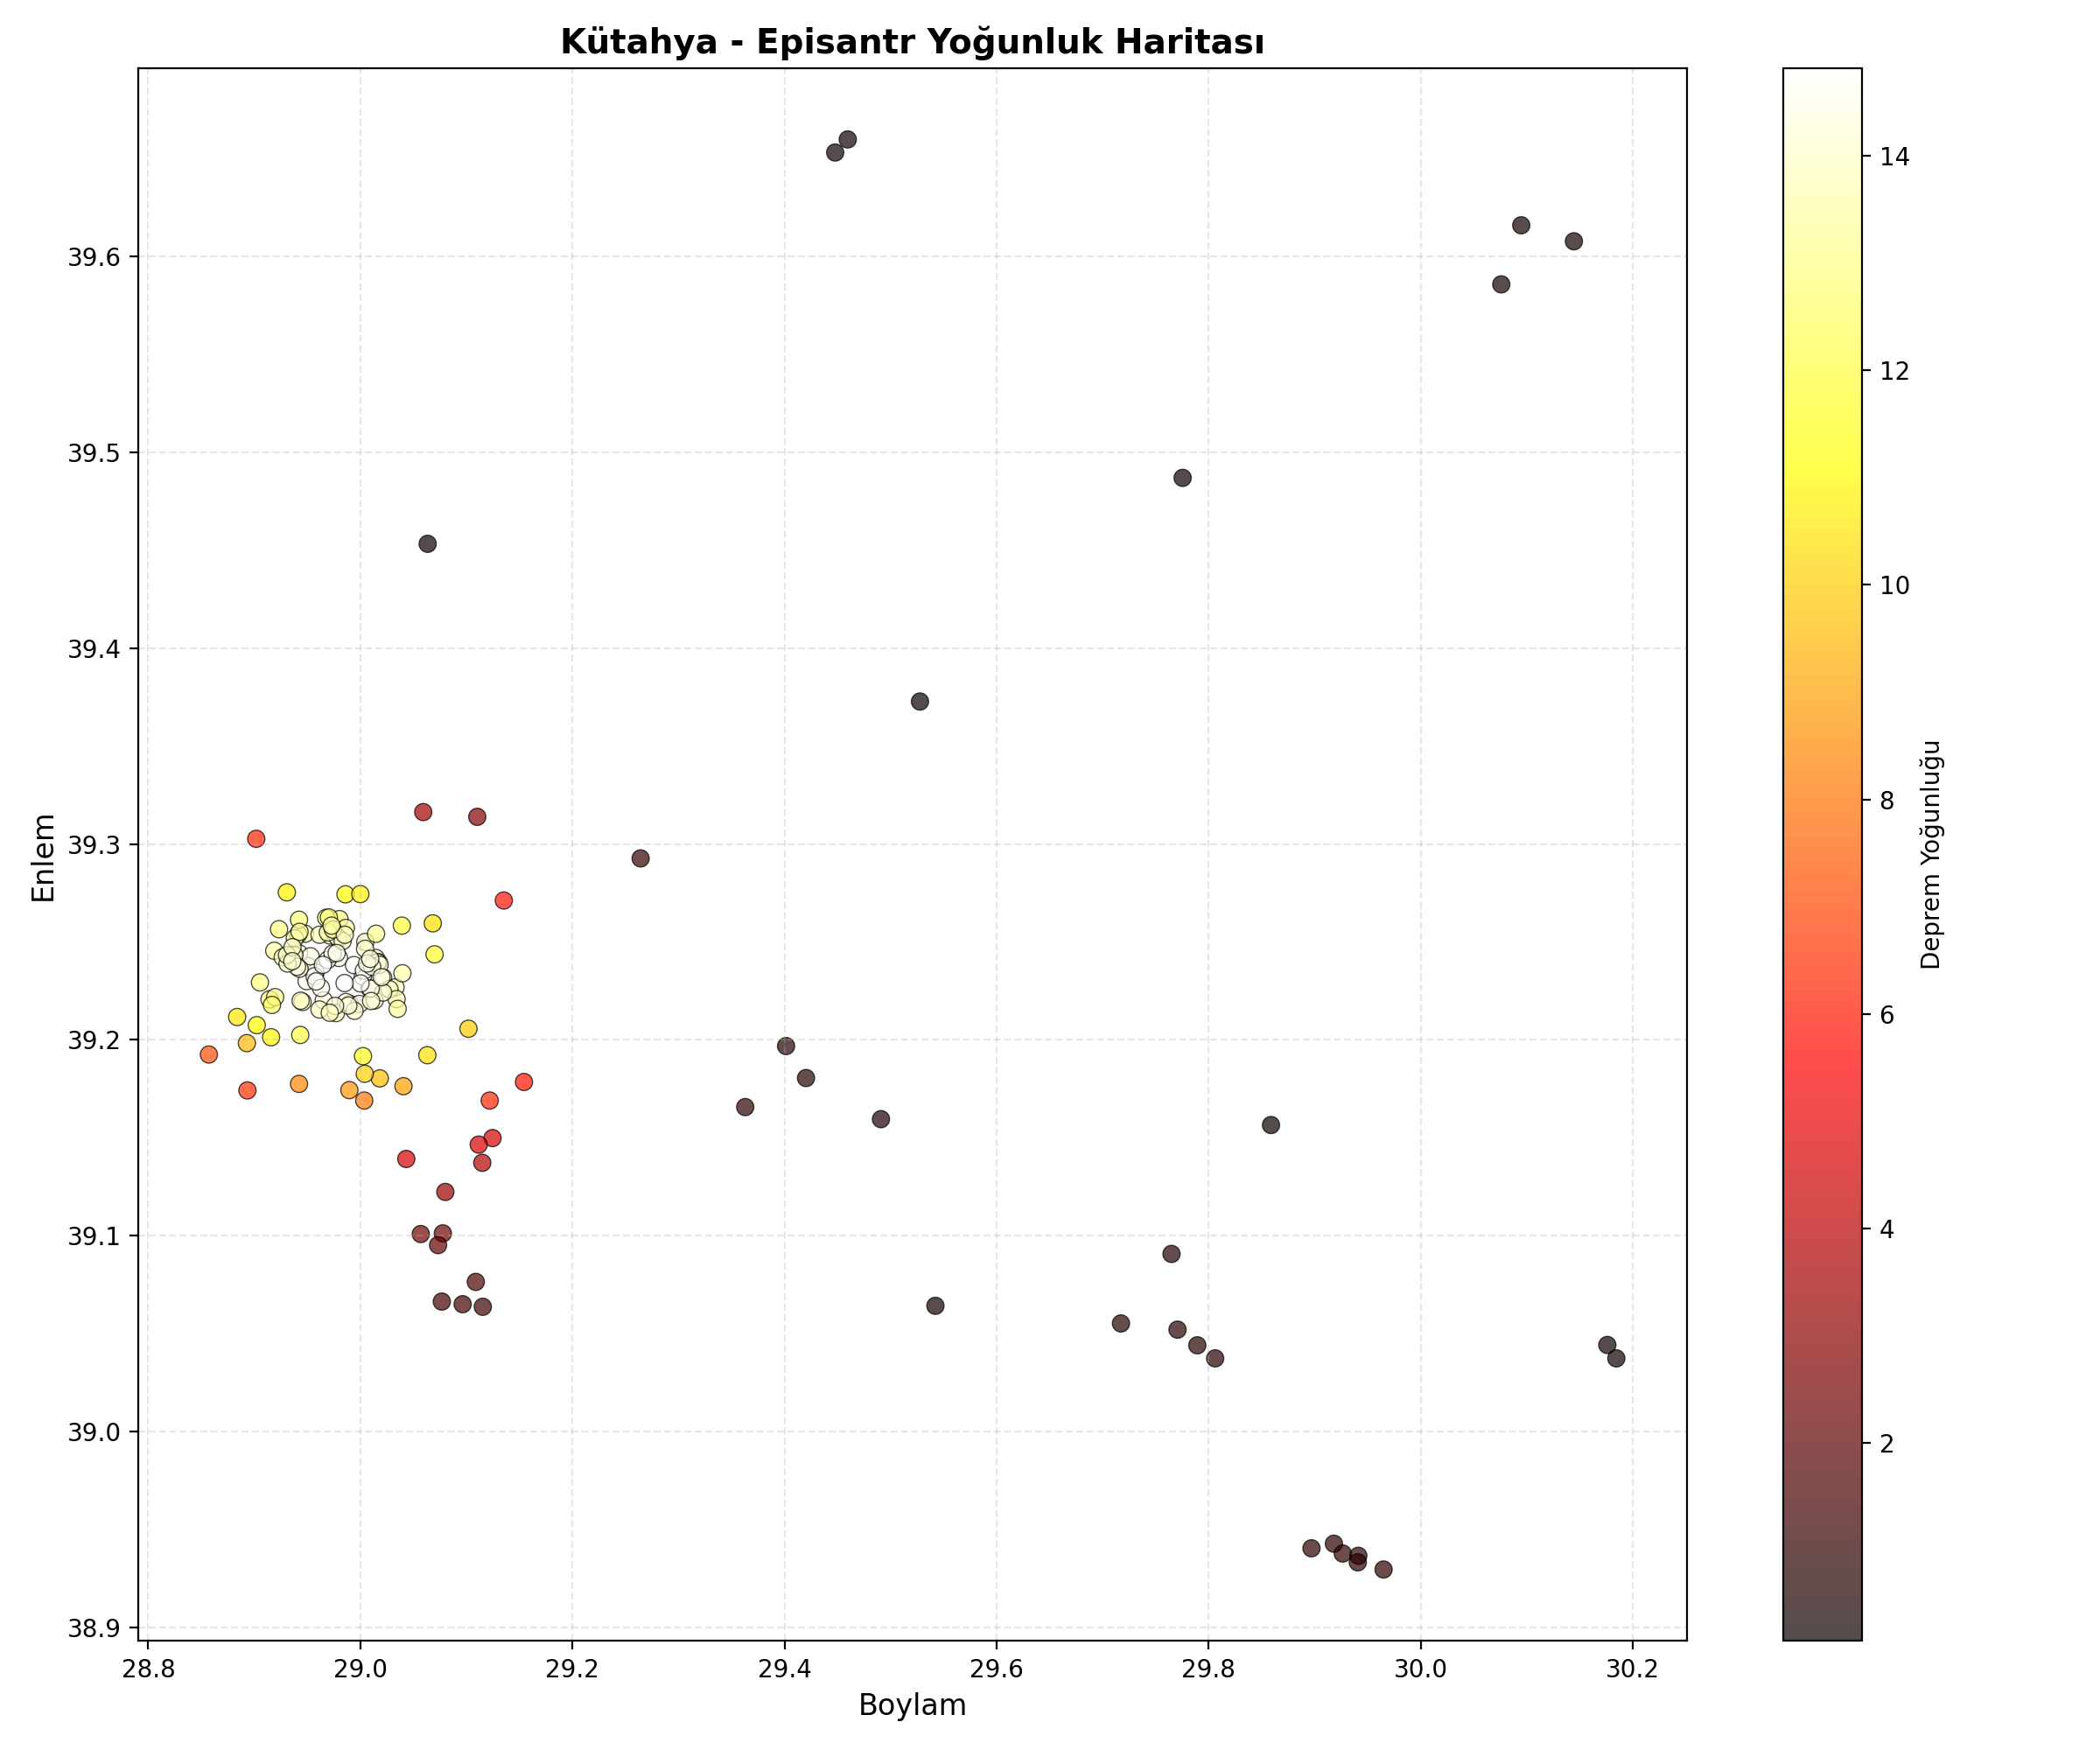Click the colorbar gradient at level 2
Screen dimensions: 2100x1750
click(1822, 1443)
